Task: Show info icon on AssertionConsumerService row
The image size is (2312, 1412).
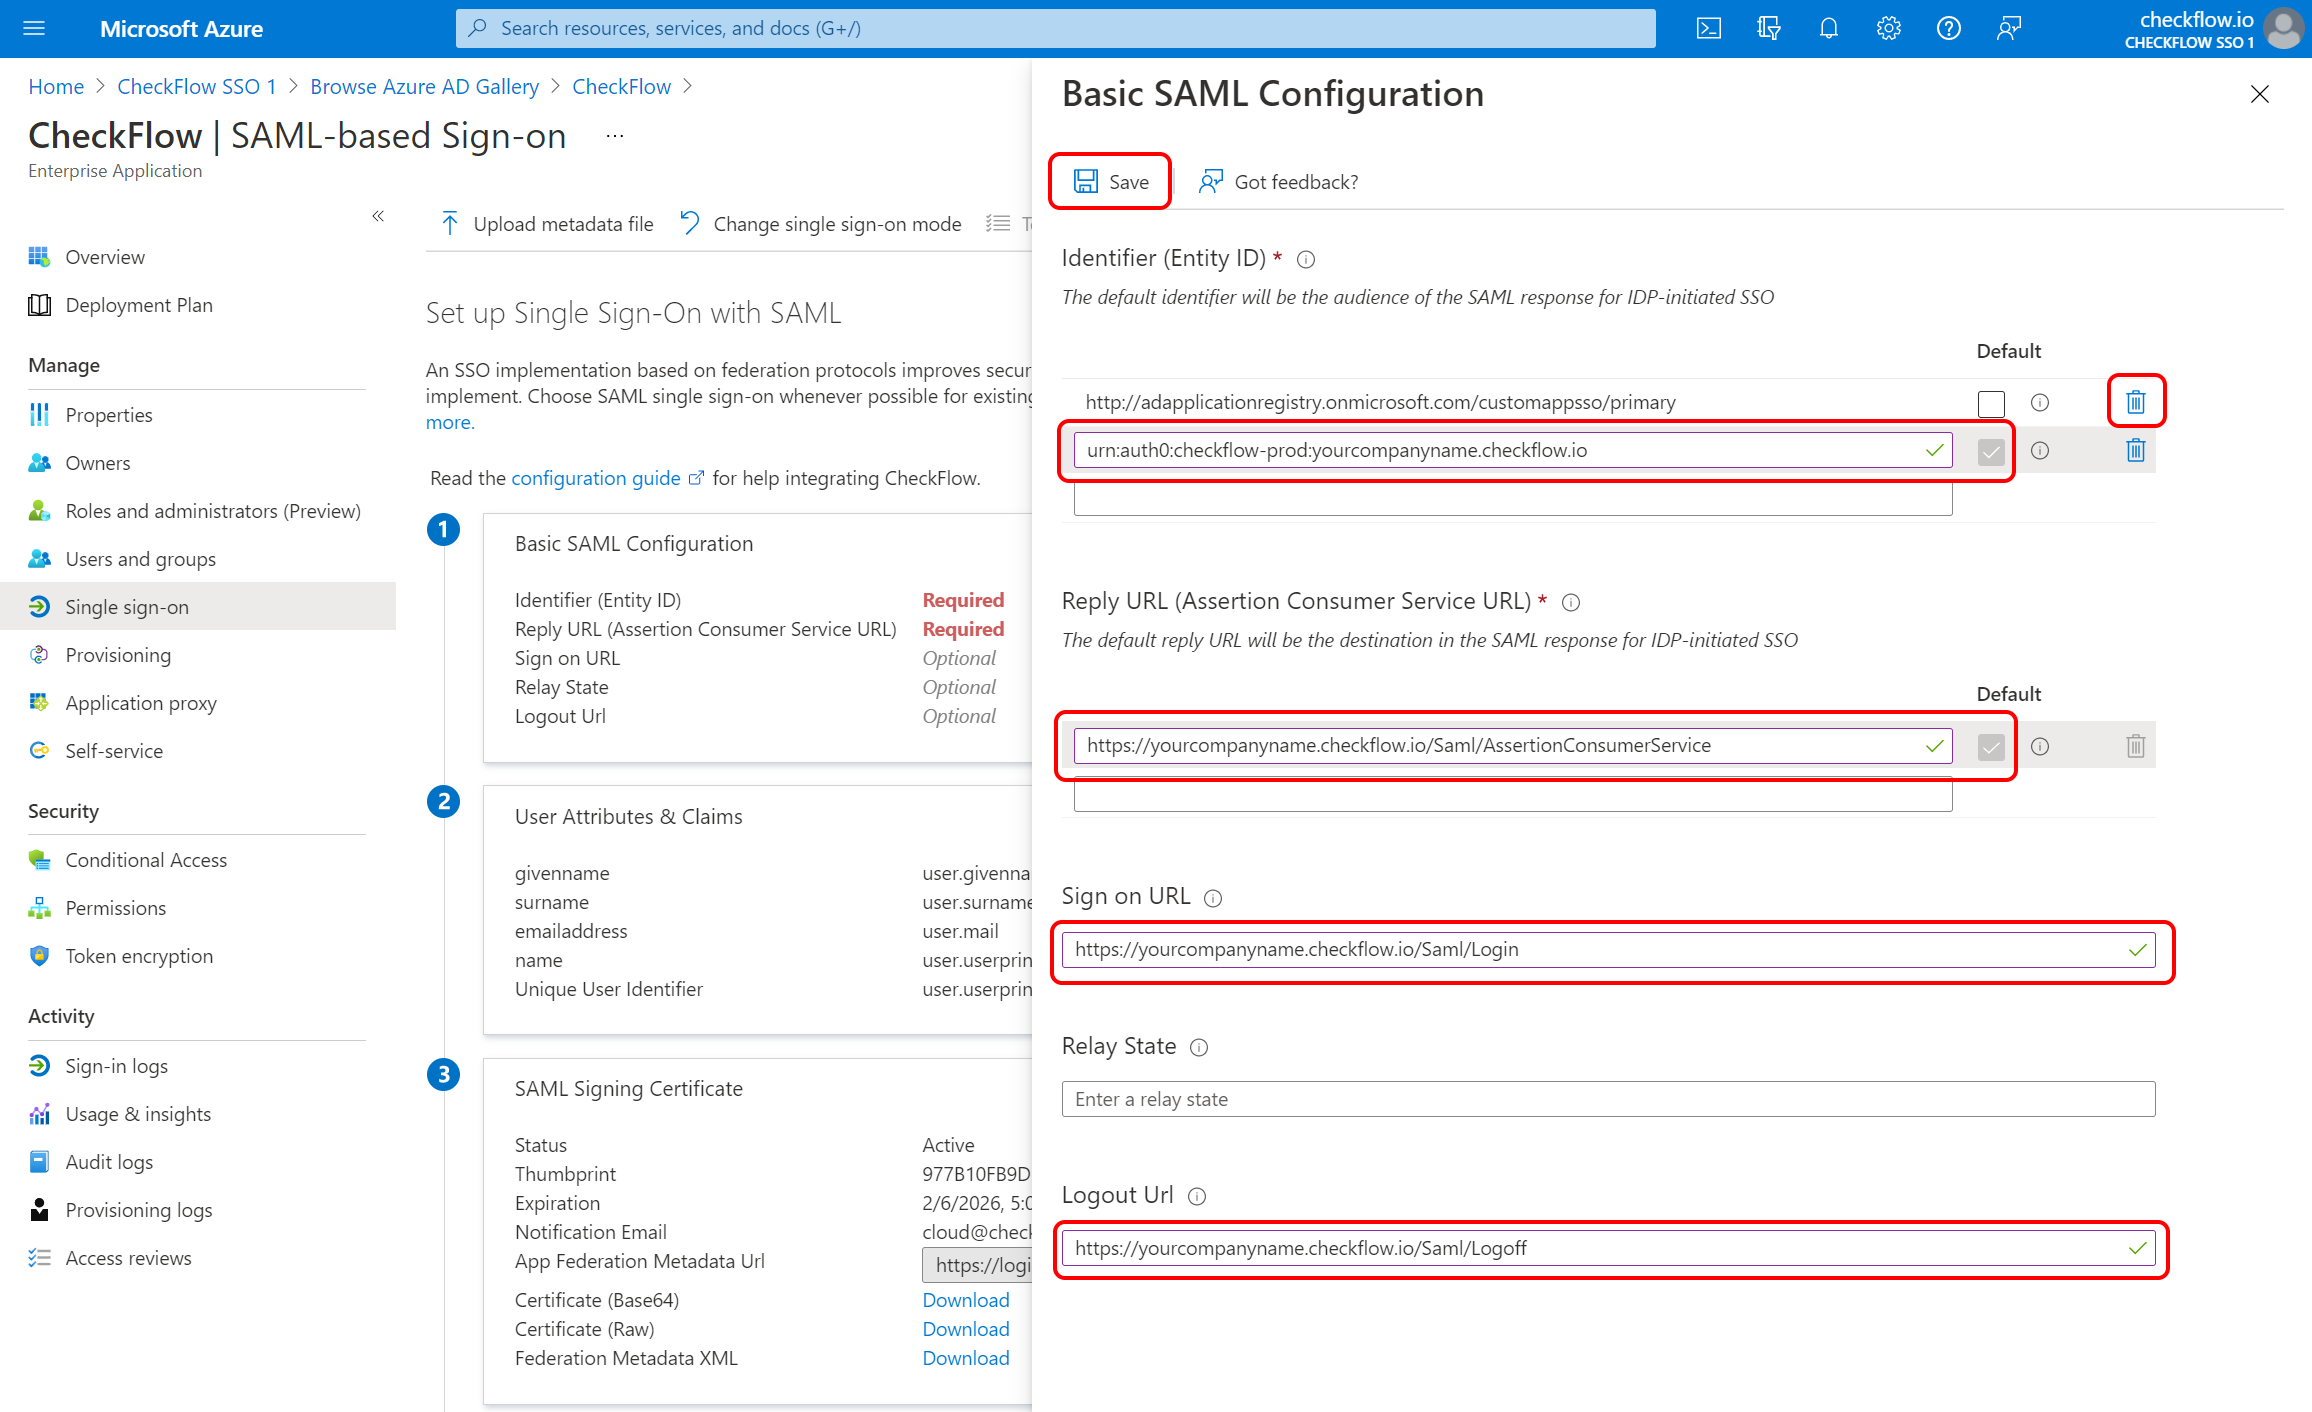Action: pos(2040,746)
